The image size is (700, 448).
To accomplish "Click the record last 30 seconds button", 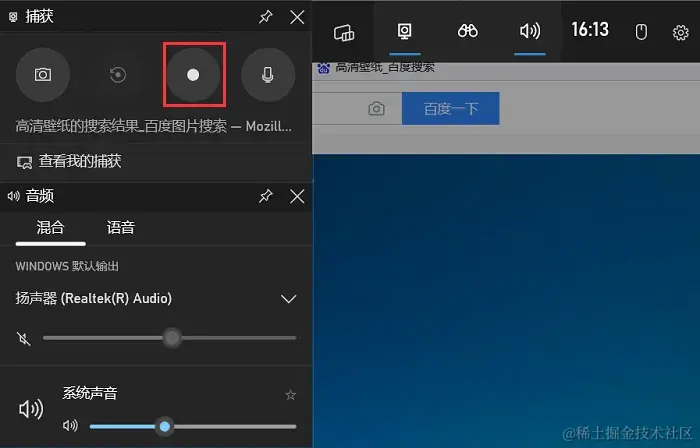I will pos(118,75).
